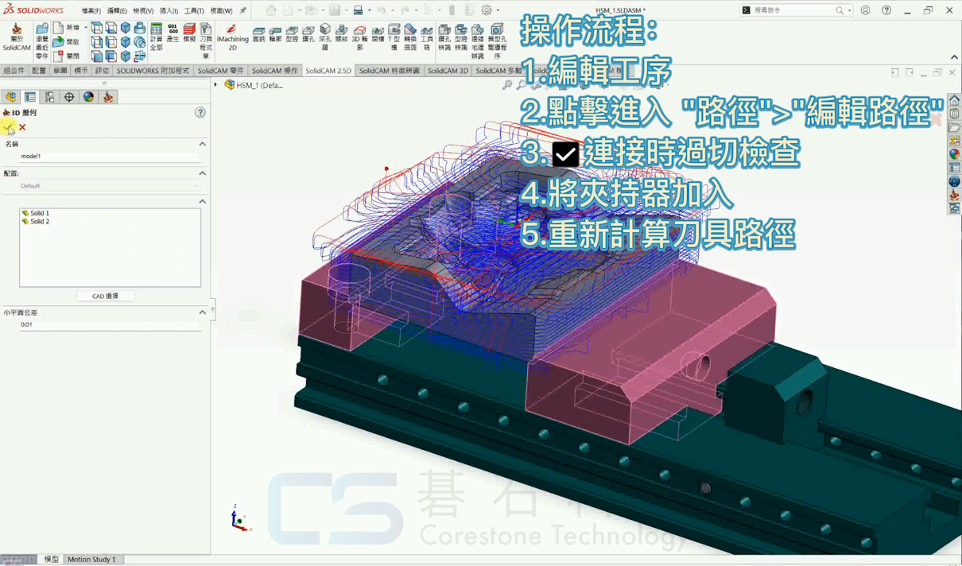Open the DisplayManager color ball tab
Viewport: 962px width, 566px height.
pos(88,97)
